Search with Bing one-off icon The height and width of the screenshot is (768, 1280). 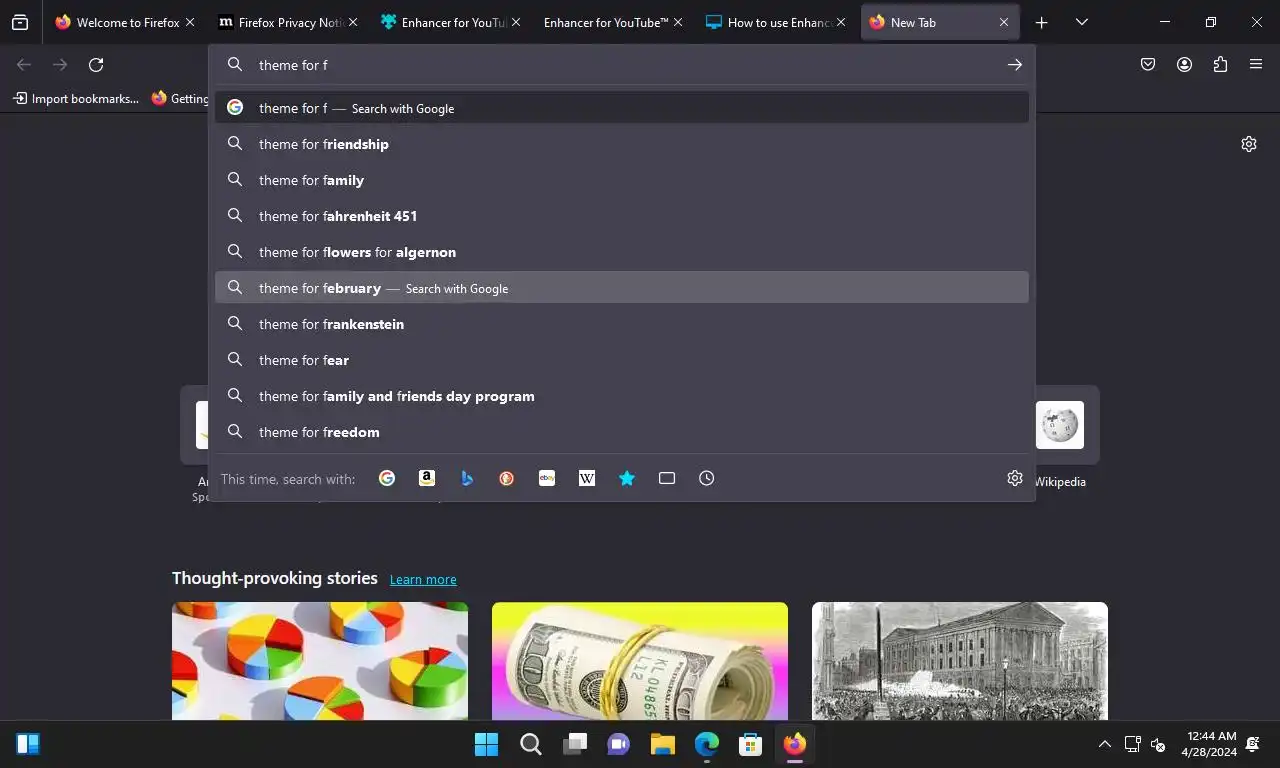467,479
